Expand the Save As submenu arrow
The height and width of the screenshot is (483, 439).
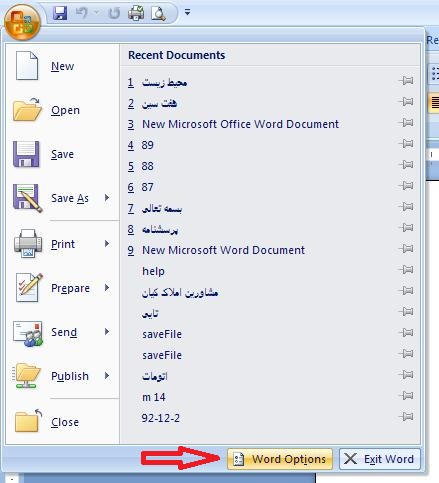click(107, 198)
